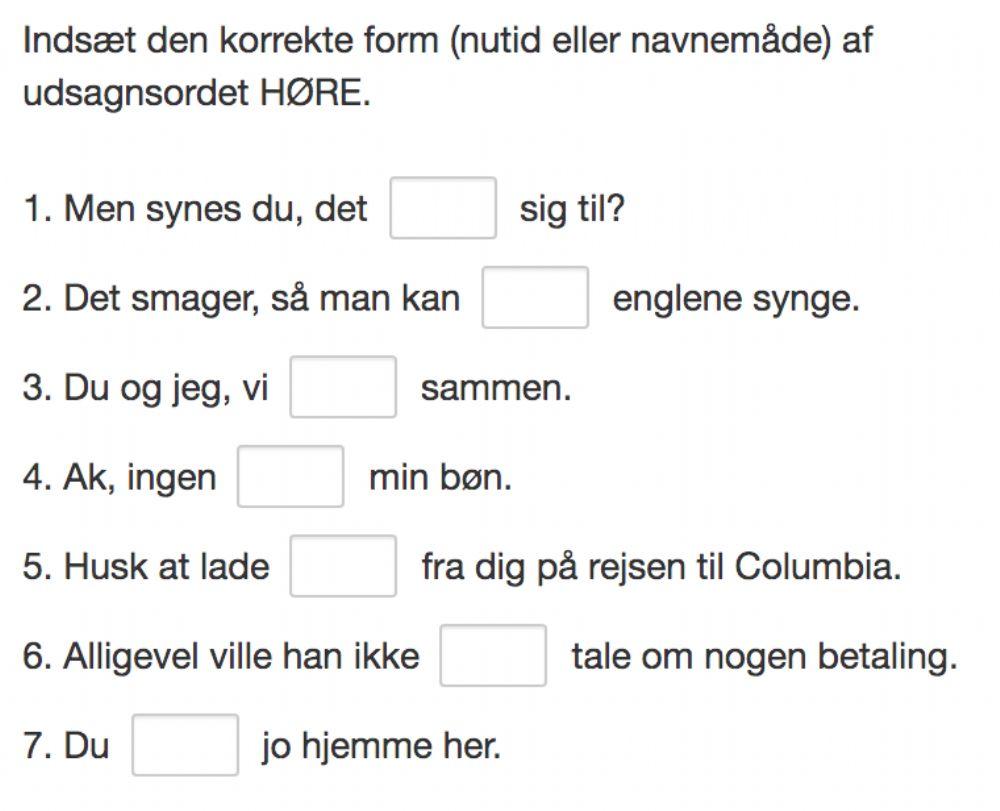Click the words 'jo hjemme her.'

[380, 747]
